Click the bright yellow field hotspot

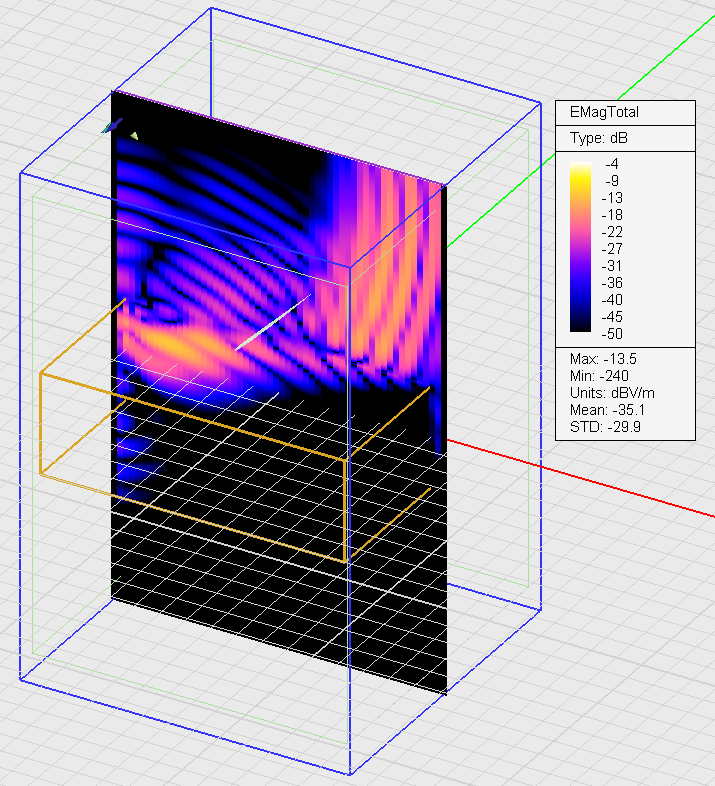click(185, 345)
